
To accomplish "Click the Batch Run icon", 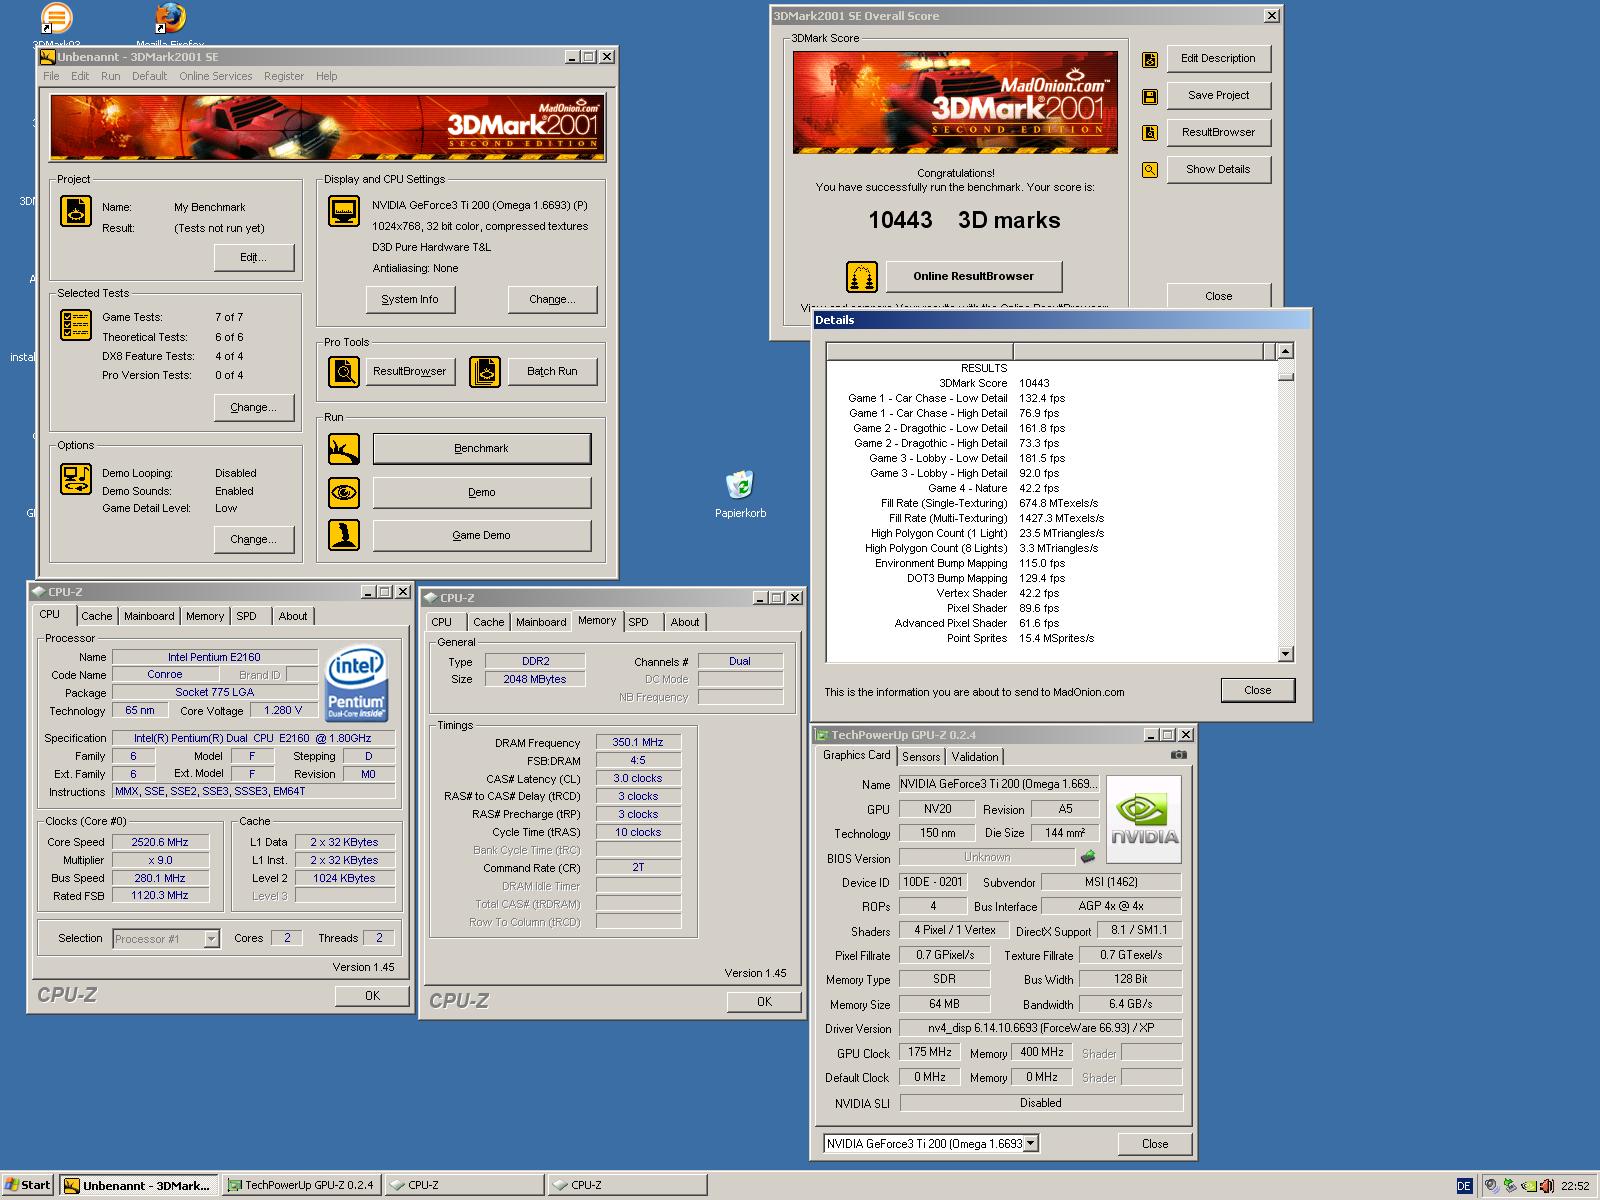I will (485, 372).
